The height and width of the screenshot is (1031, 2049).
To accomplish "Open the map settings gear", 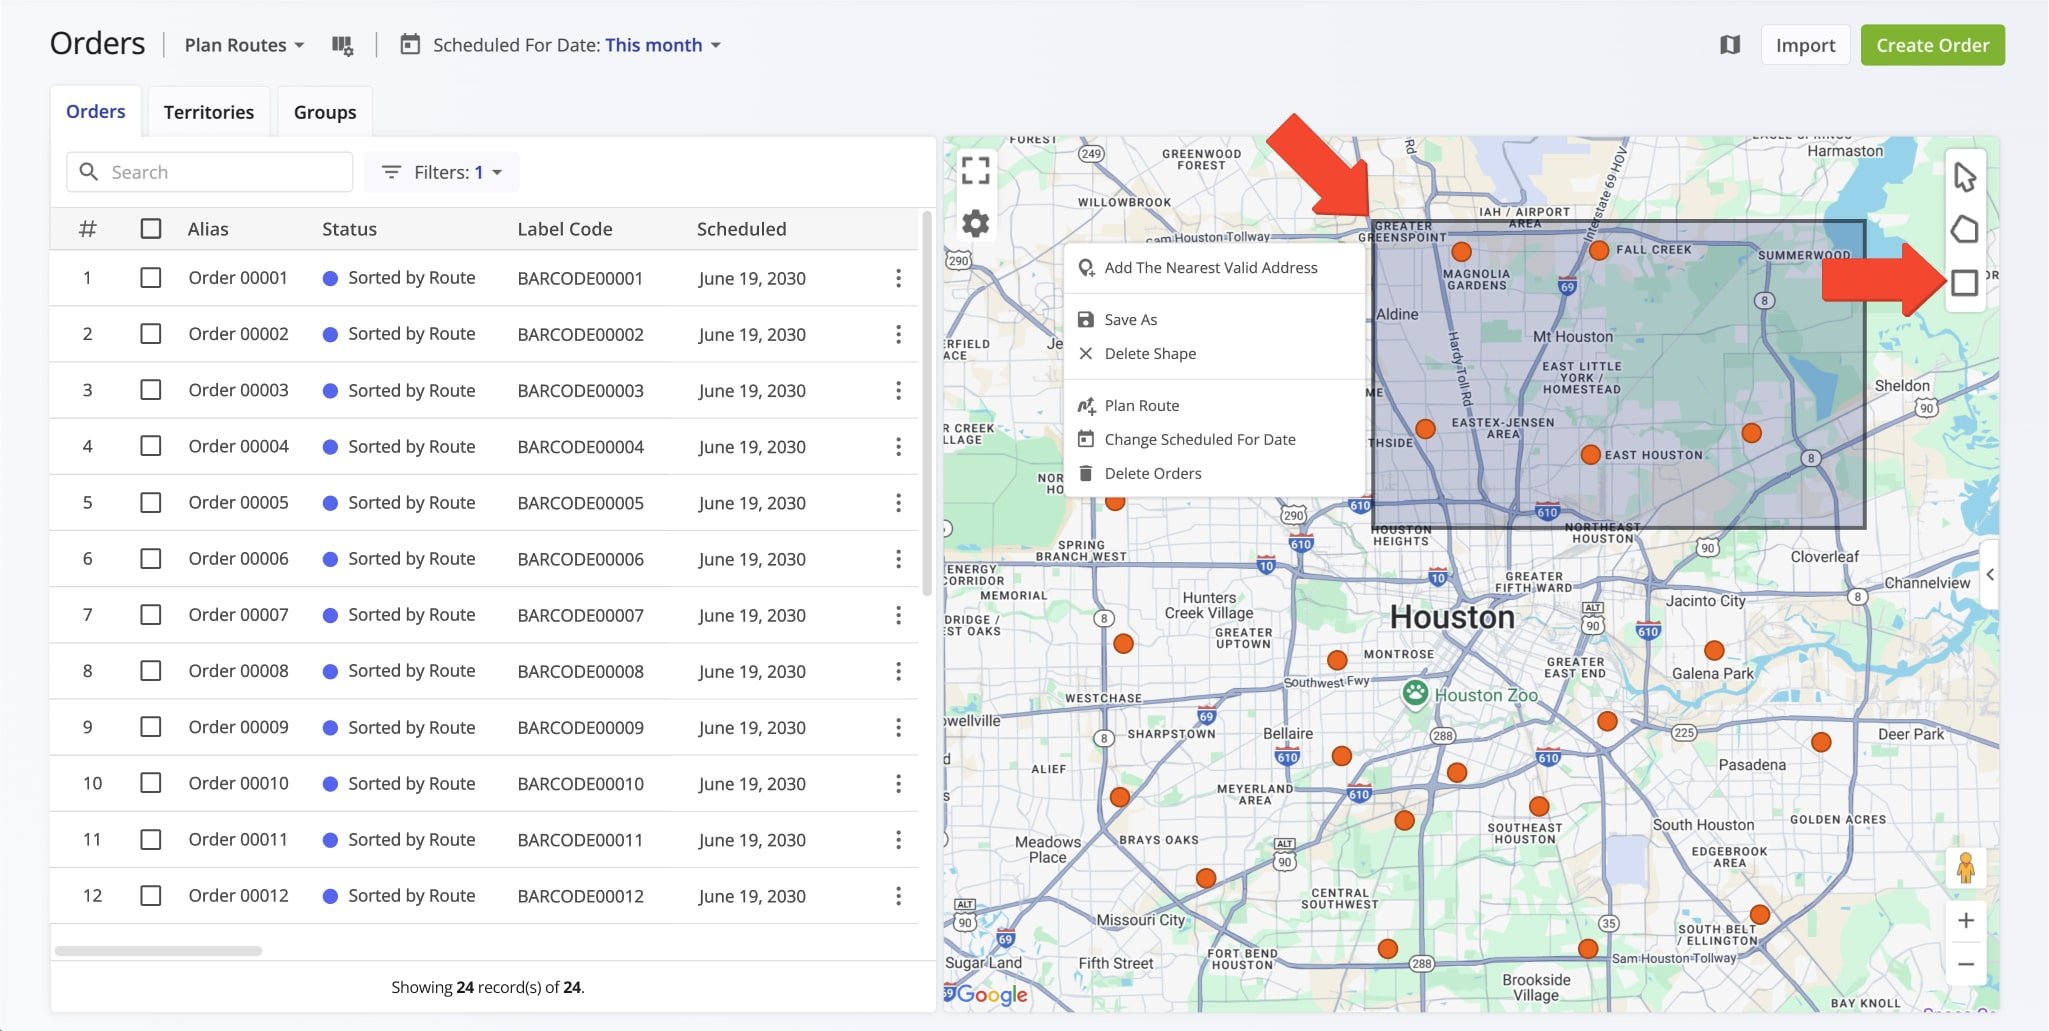I will pos(975,222).
